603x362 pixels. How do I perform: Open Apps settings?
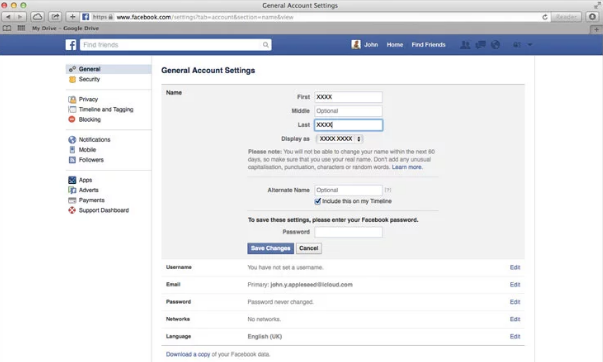pyautogui.click(x=85, y=180)
